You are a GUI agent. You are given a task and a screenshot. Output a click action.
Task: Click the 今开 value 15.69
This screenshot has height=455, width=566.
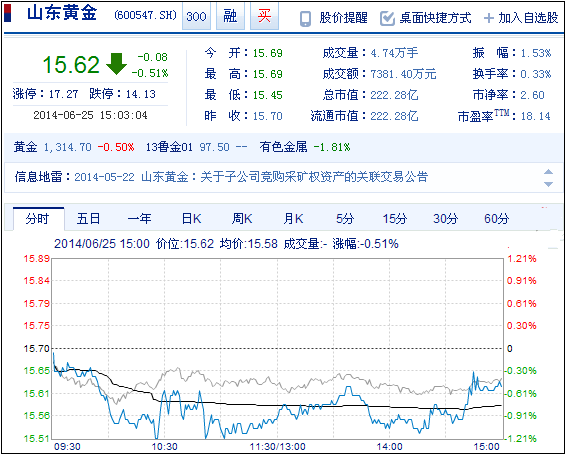267,53
